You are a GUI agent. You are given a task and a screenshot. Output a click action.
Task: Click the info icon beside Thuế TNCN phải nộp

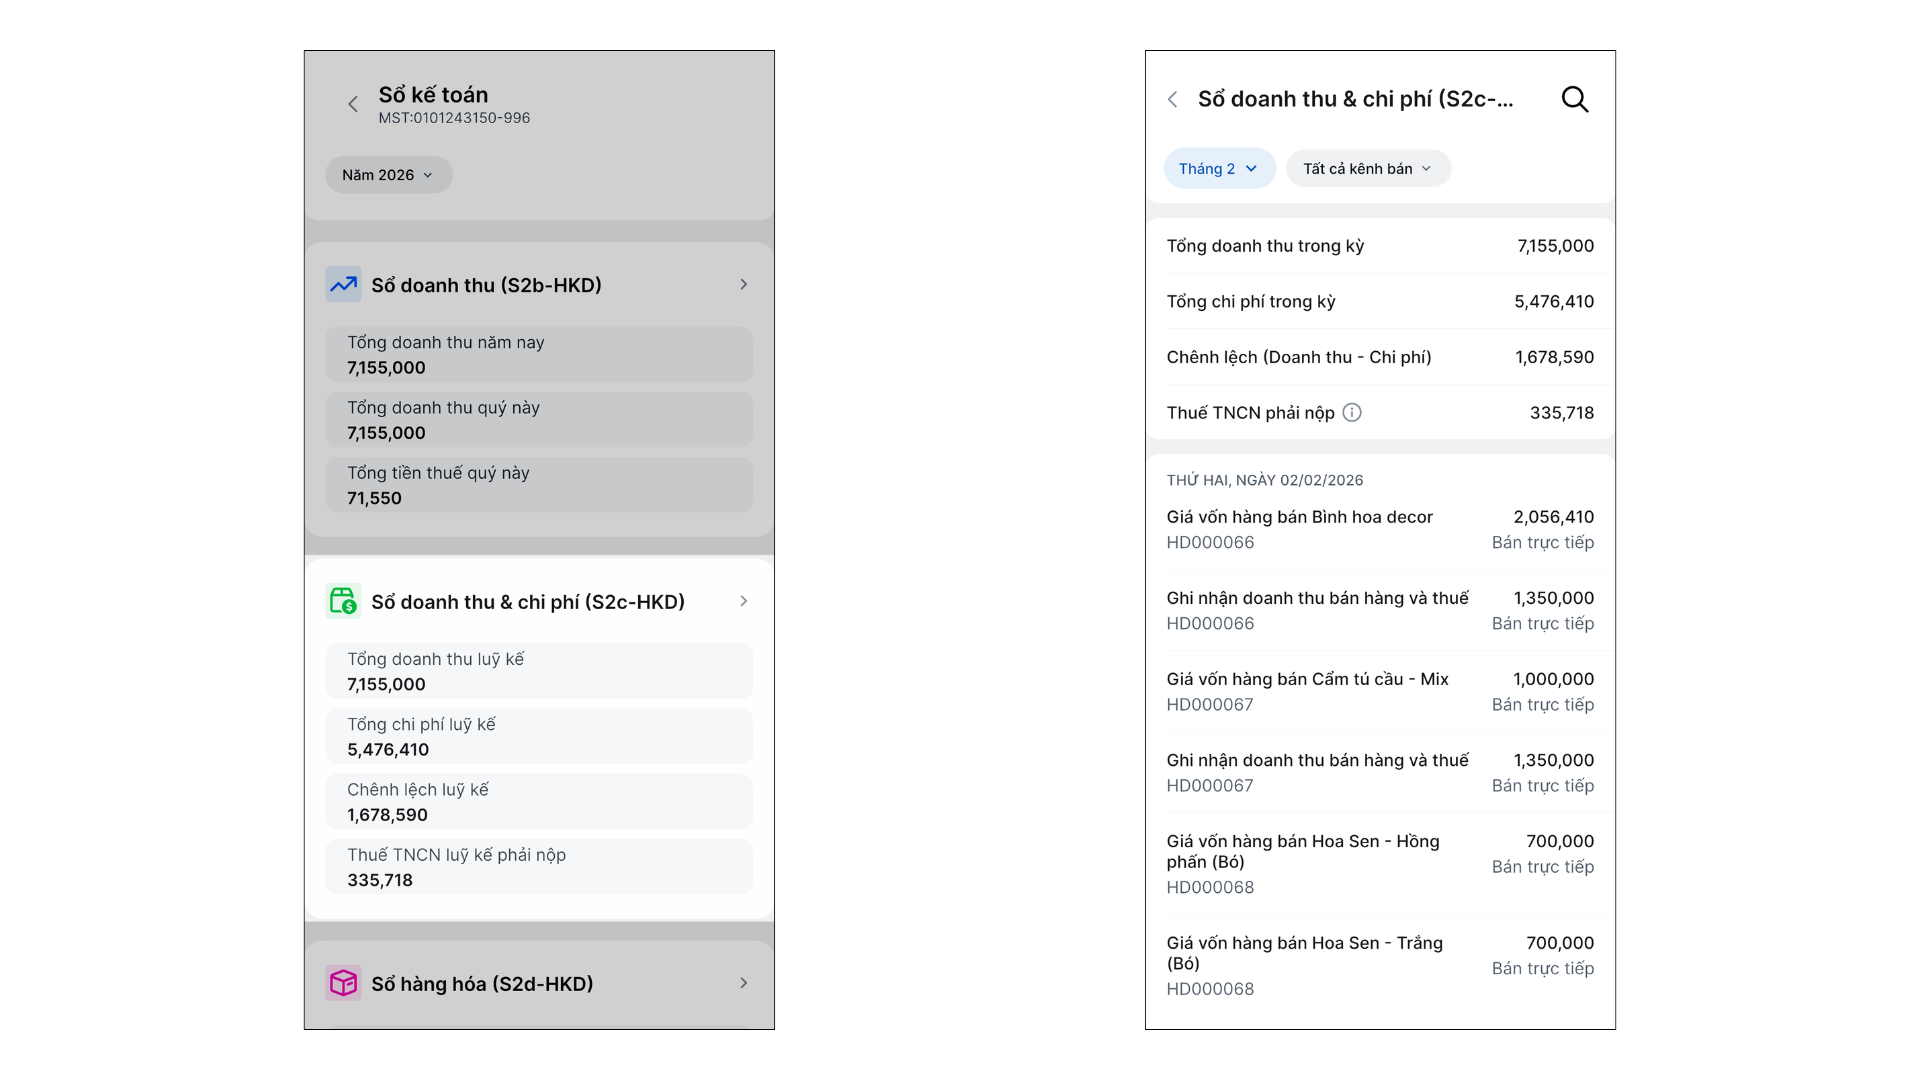(x=1352, y=412)
